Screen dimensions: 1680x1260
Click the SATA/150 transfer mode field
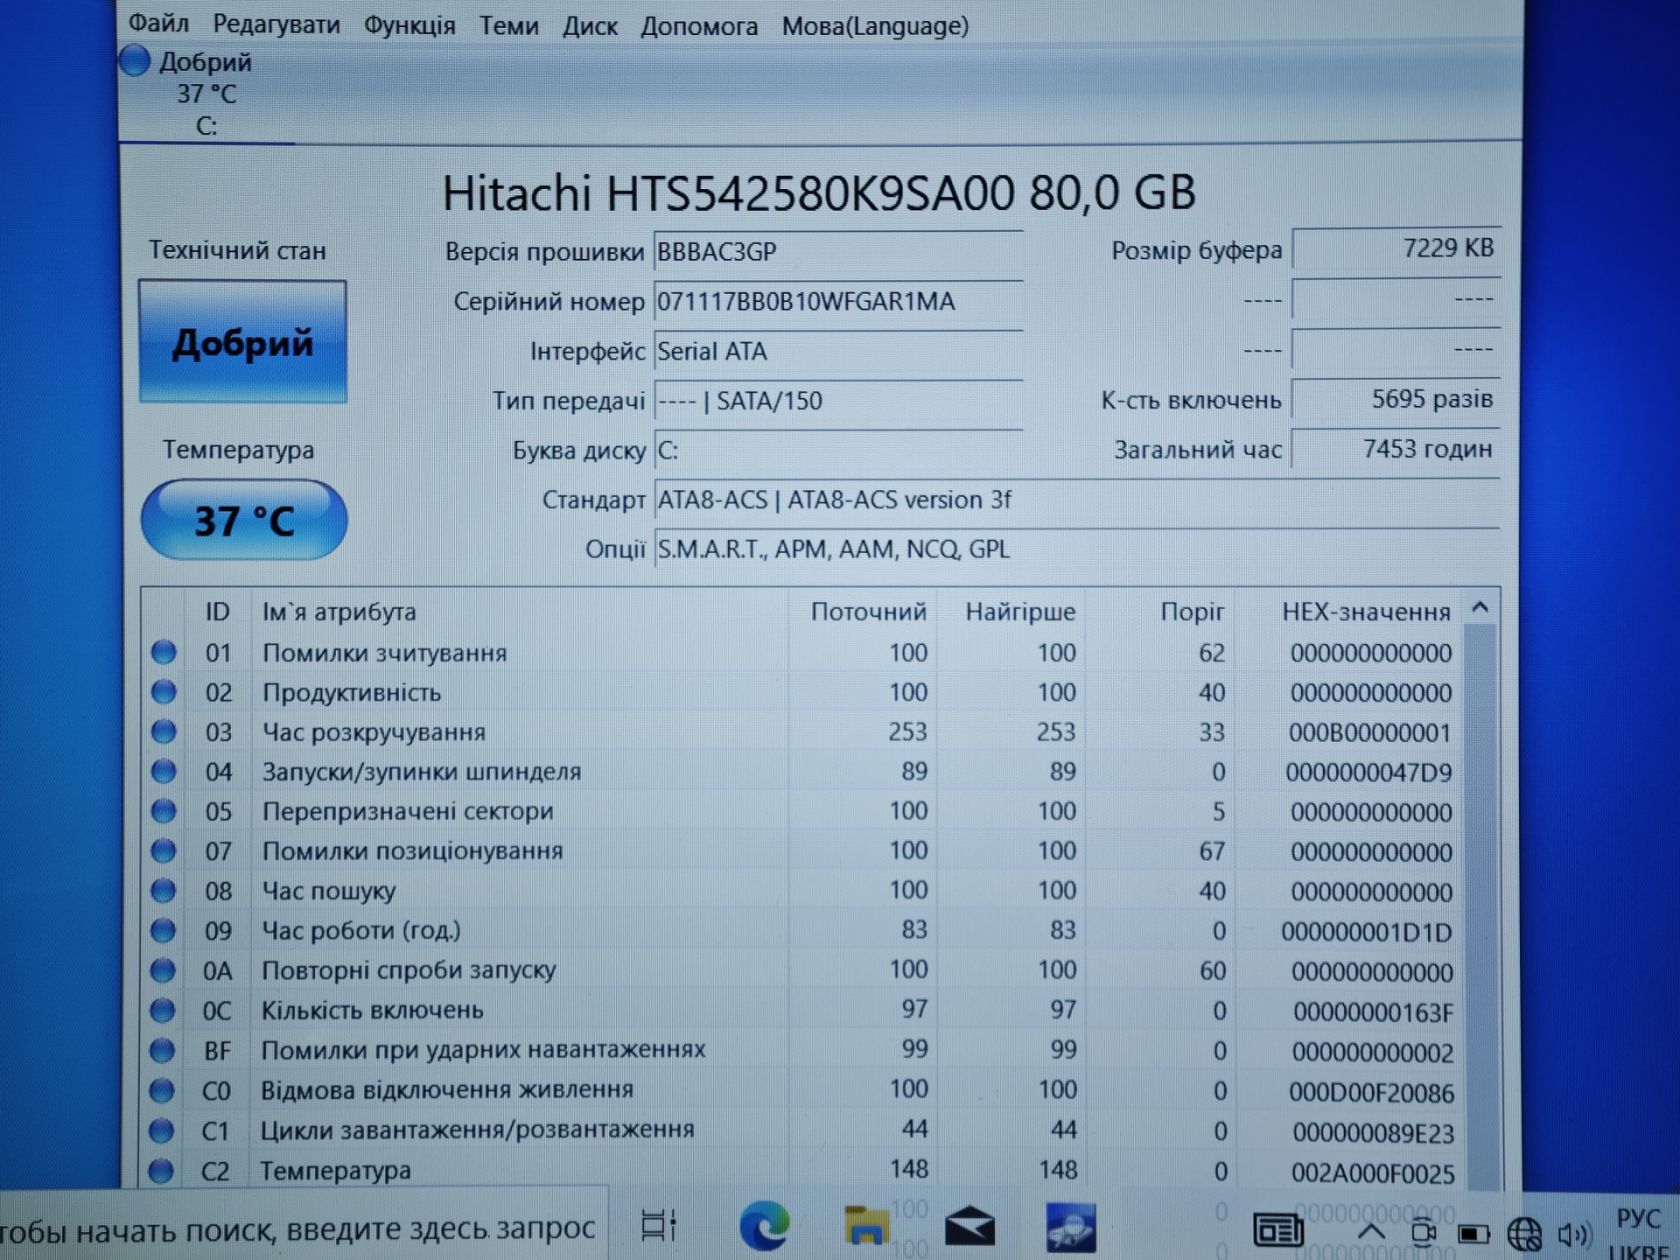point(838,401)
